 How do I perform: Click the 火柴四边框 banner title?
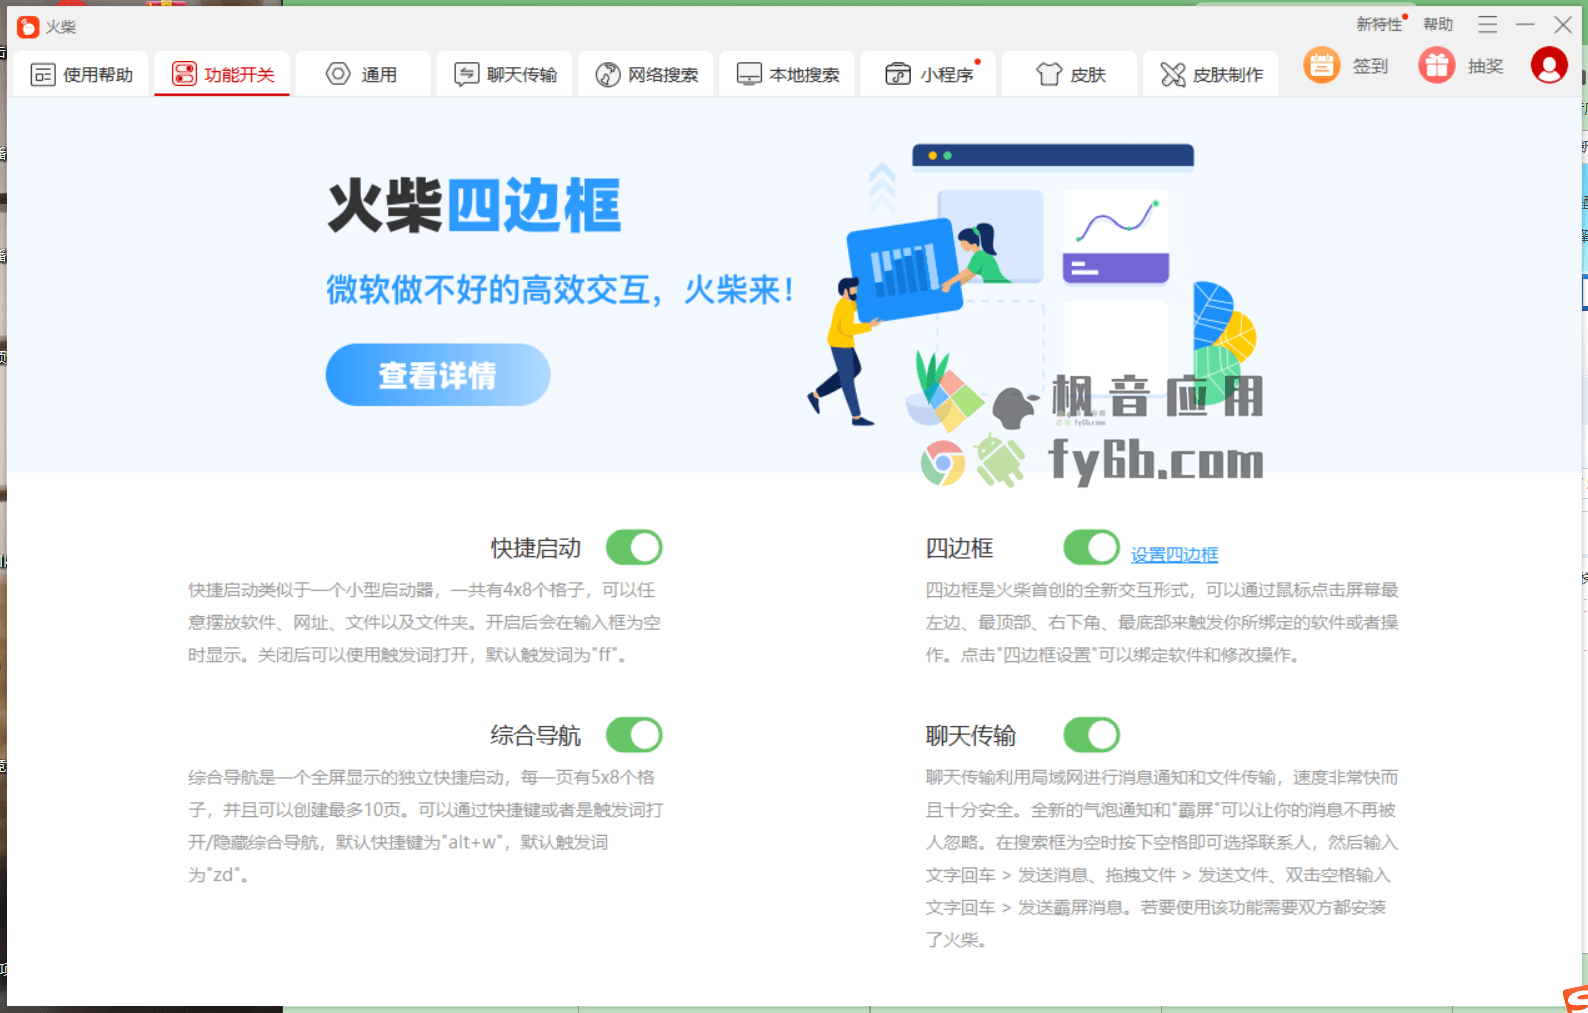tap(475, 205)
